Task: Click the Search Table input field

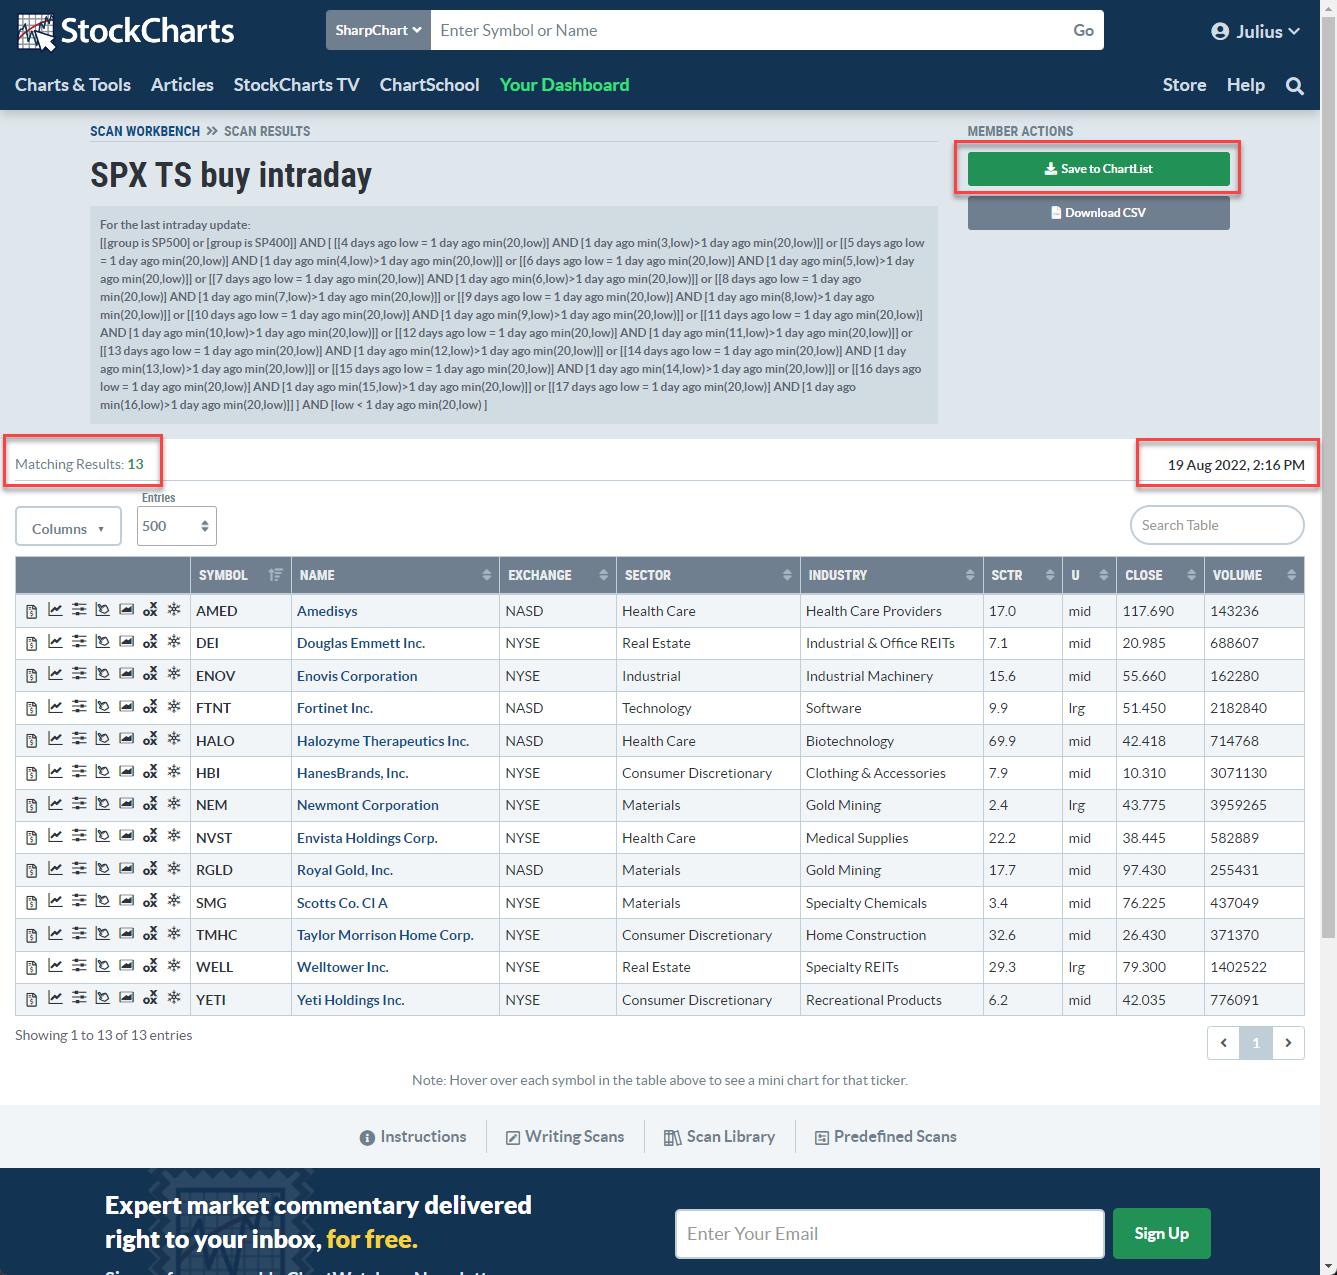Action: click(x=1216, y=525)
